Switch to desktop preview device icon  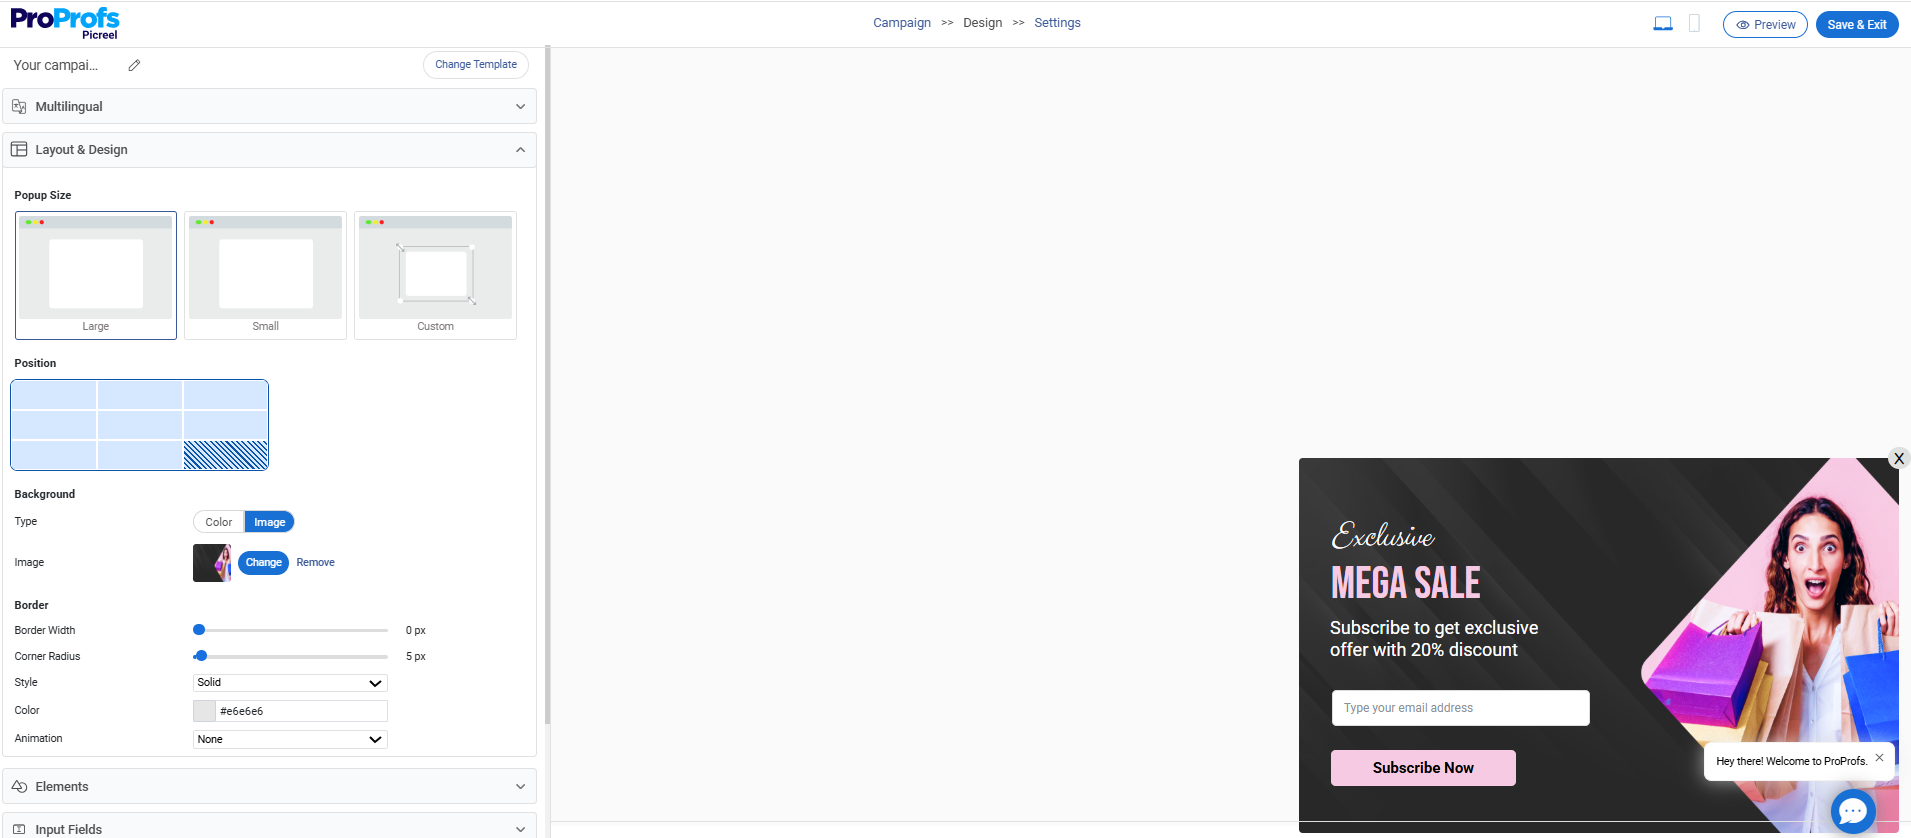(1662, 24)
